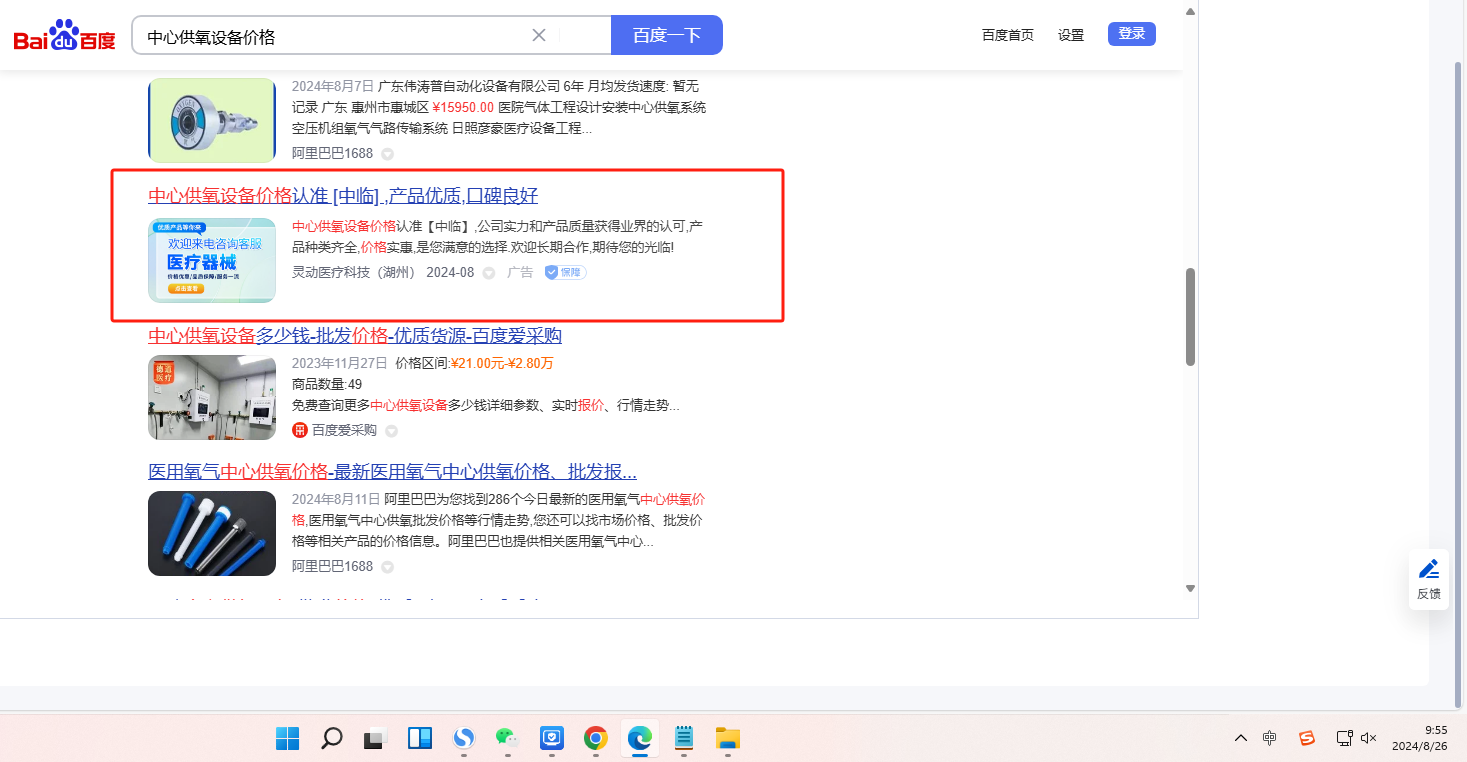
Task: Open Google Chrome from the taskbar
Action: (x=596, y=738)
